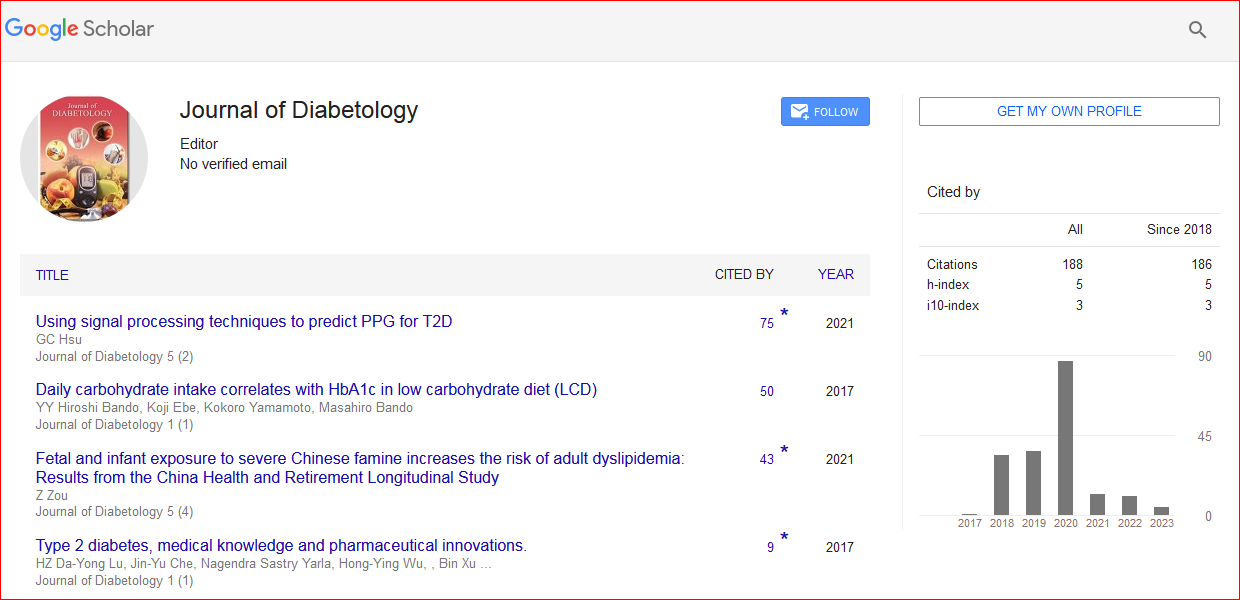This screenshot has height=600, width=1240.
Task: Open the signal processing PPG article
Action: (244, 322)
